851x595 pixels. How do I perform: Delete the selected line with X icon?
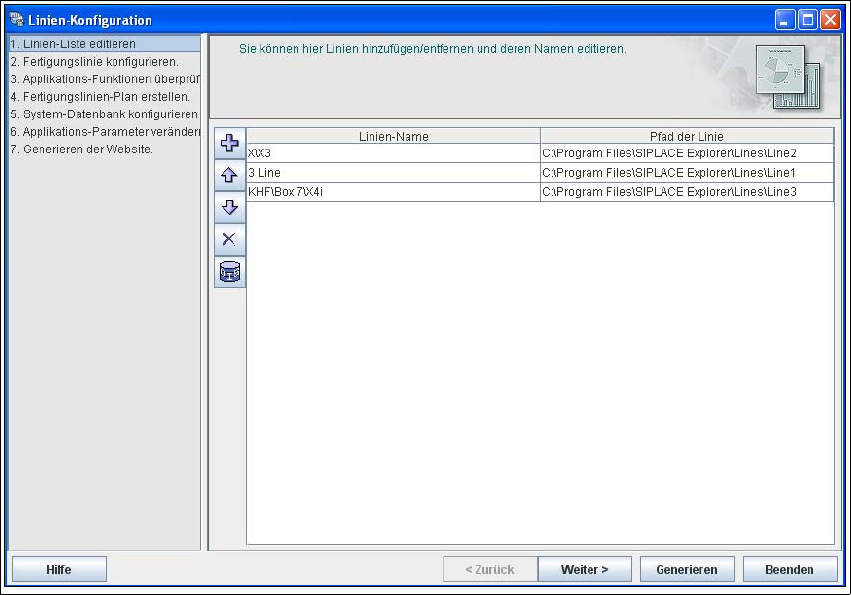(230, 239)
